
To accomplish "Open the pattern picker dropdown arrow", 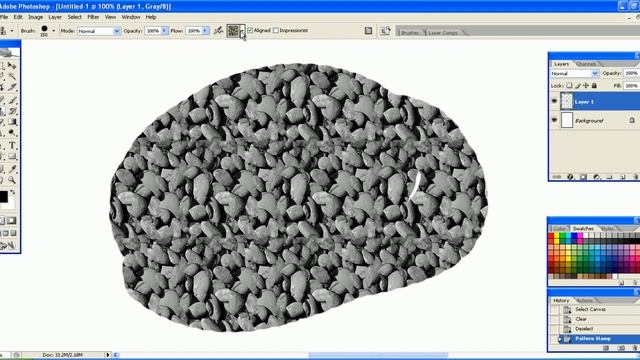I will tap(242, 31).
